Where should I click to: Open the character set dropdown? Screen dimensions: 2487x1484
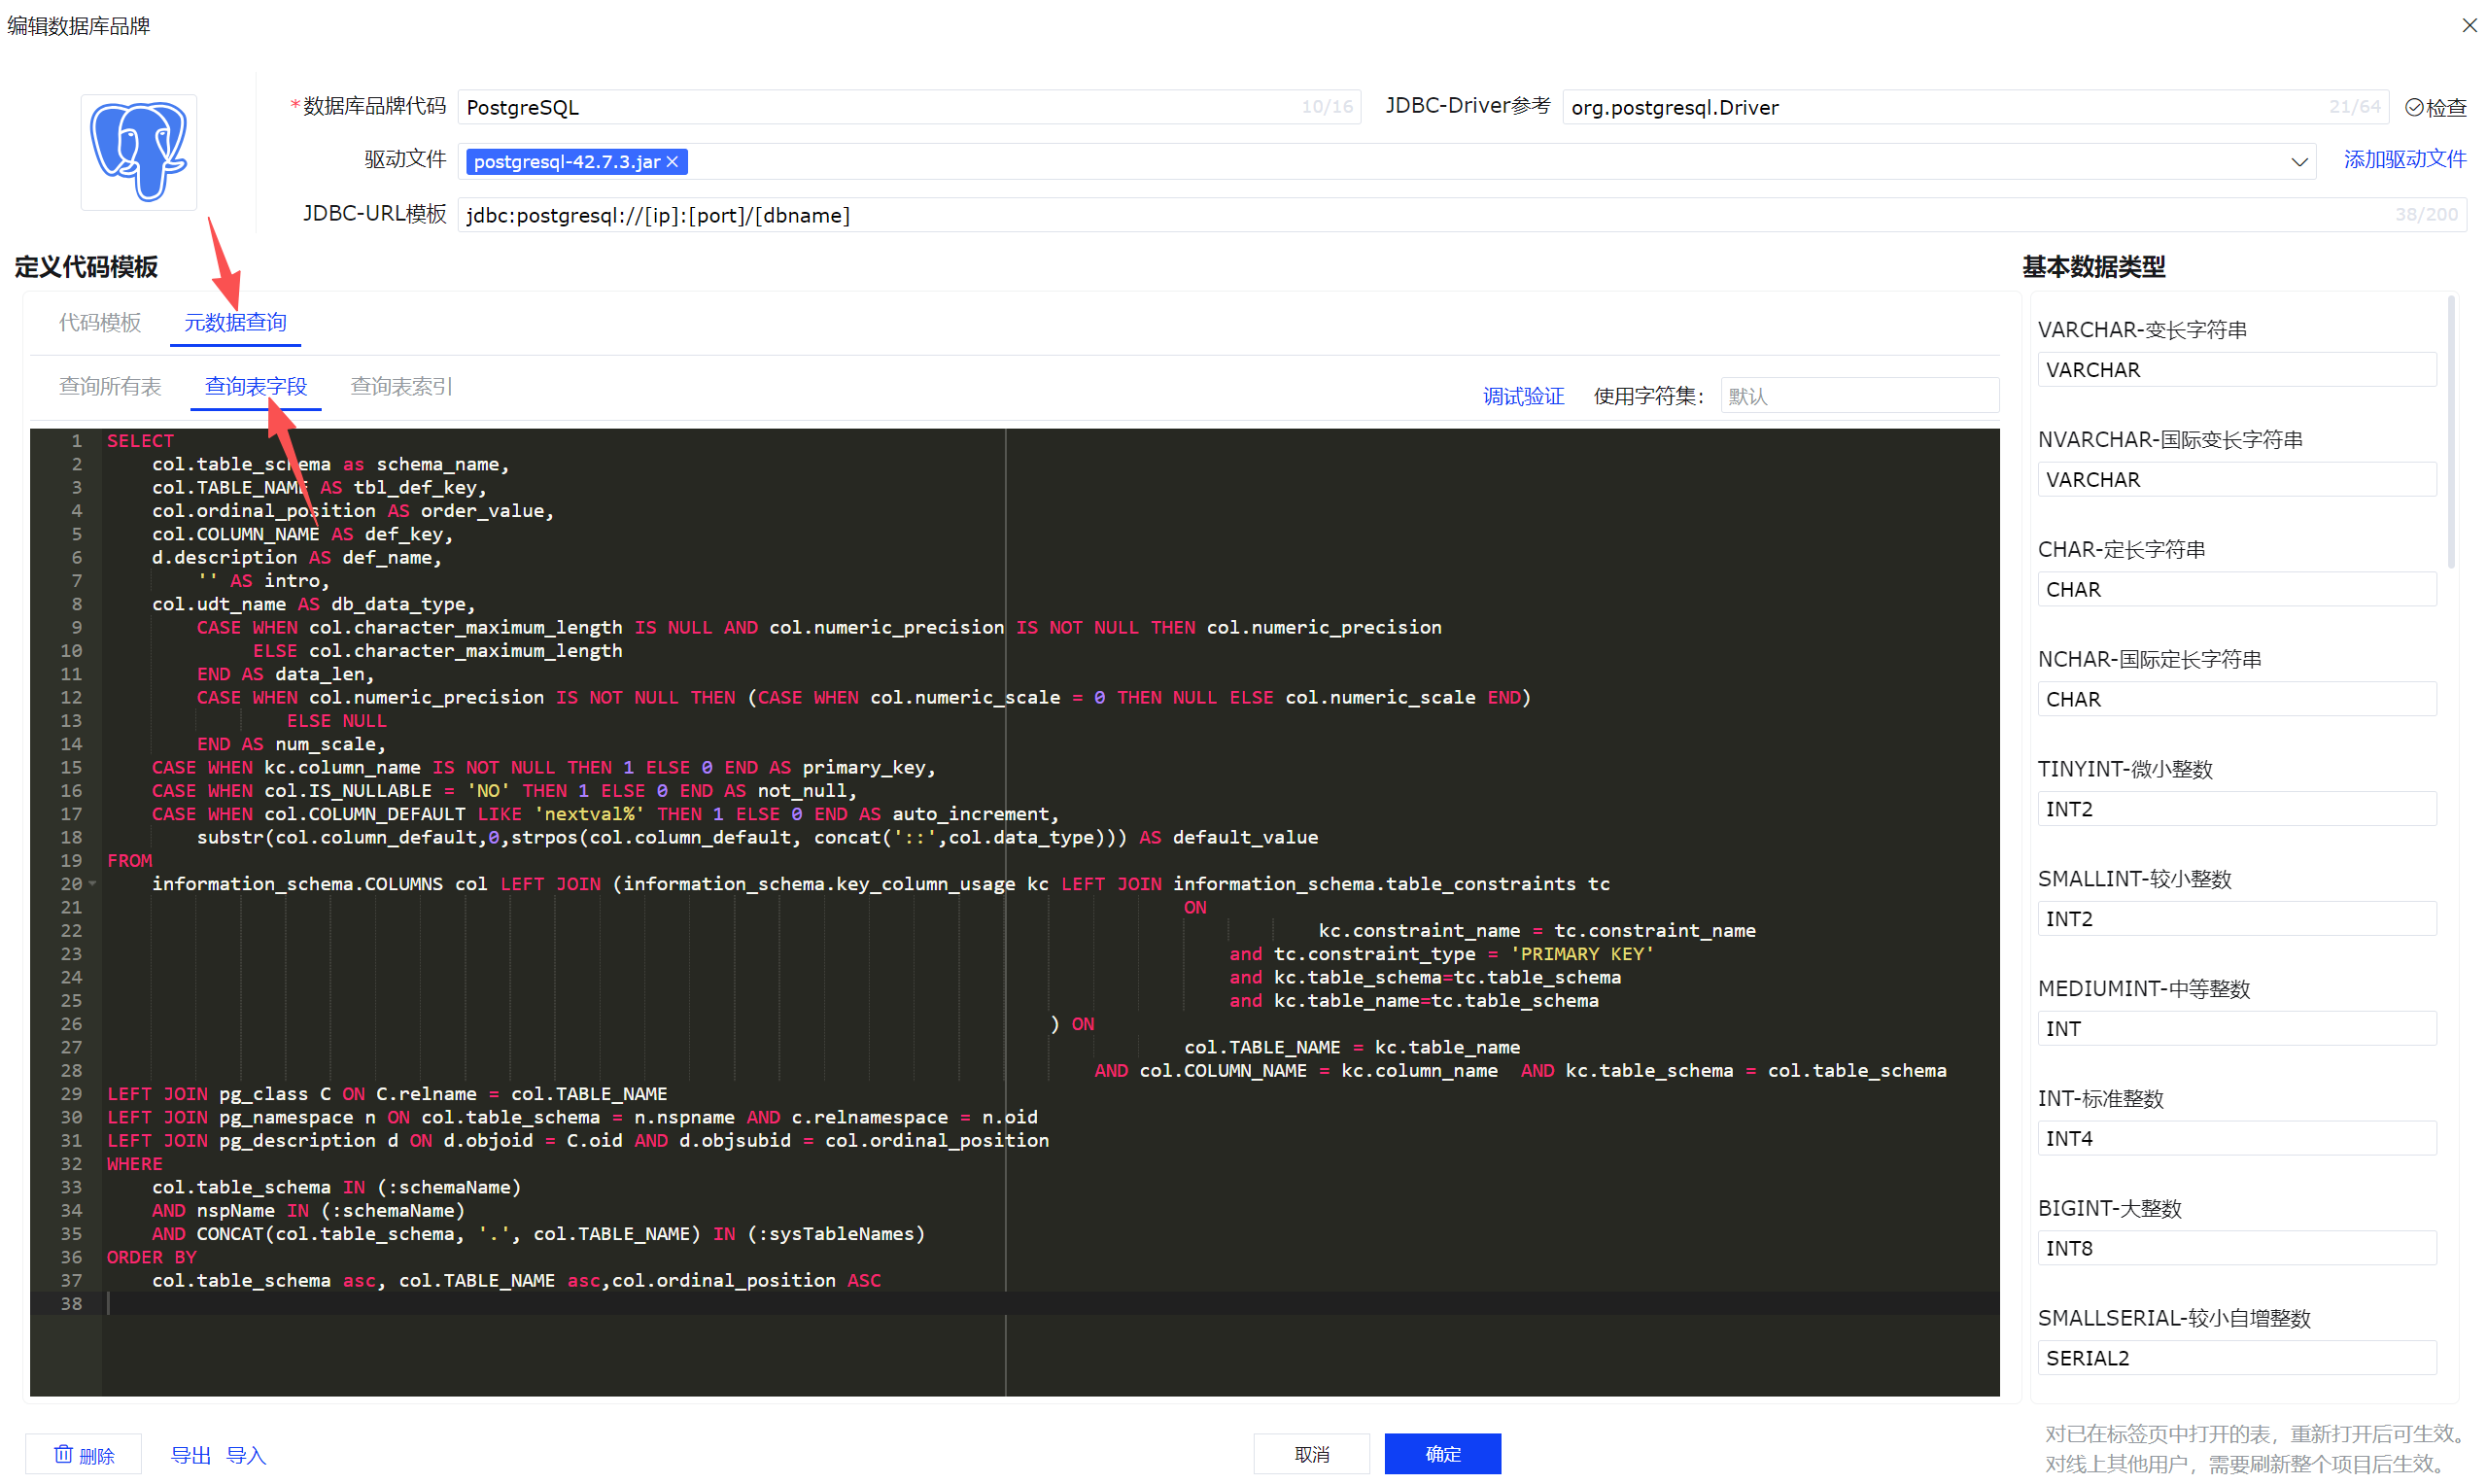[1858, 396]
